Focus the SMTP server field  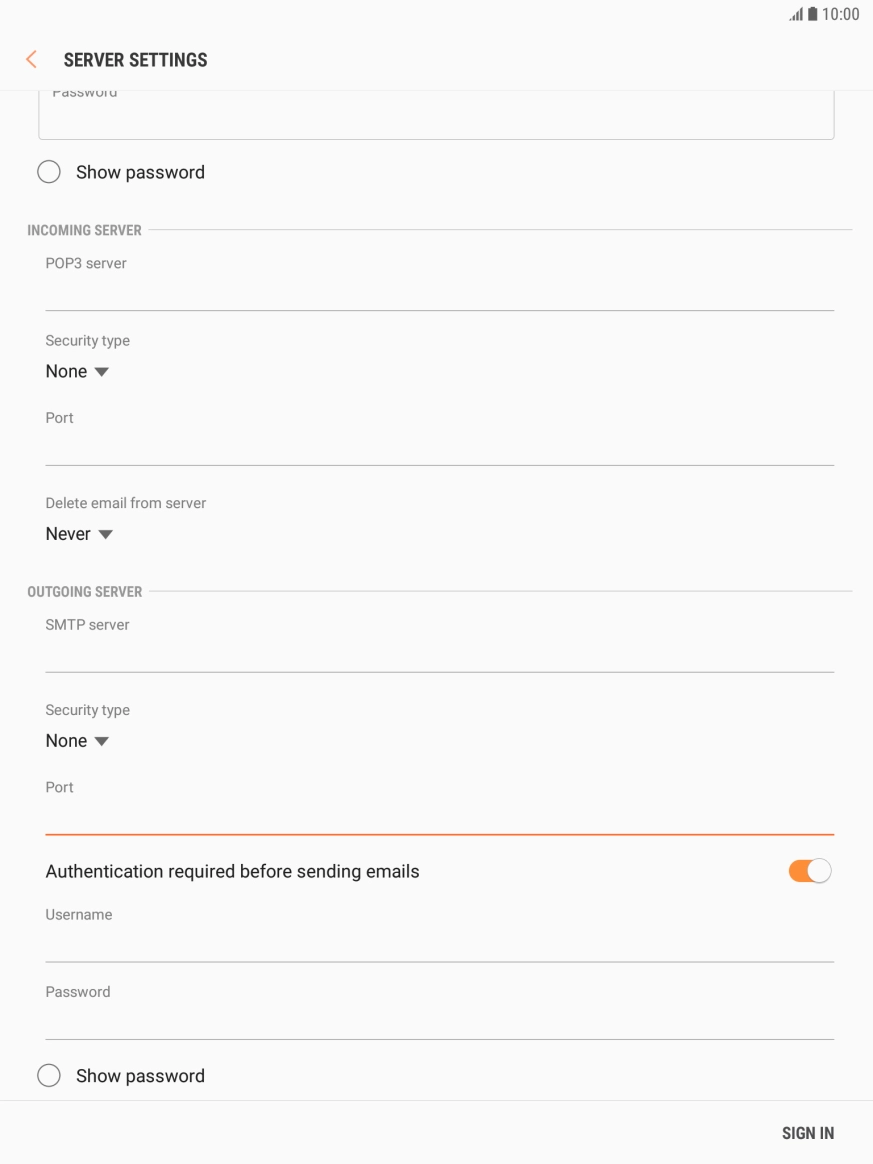tap(439, 653)
